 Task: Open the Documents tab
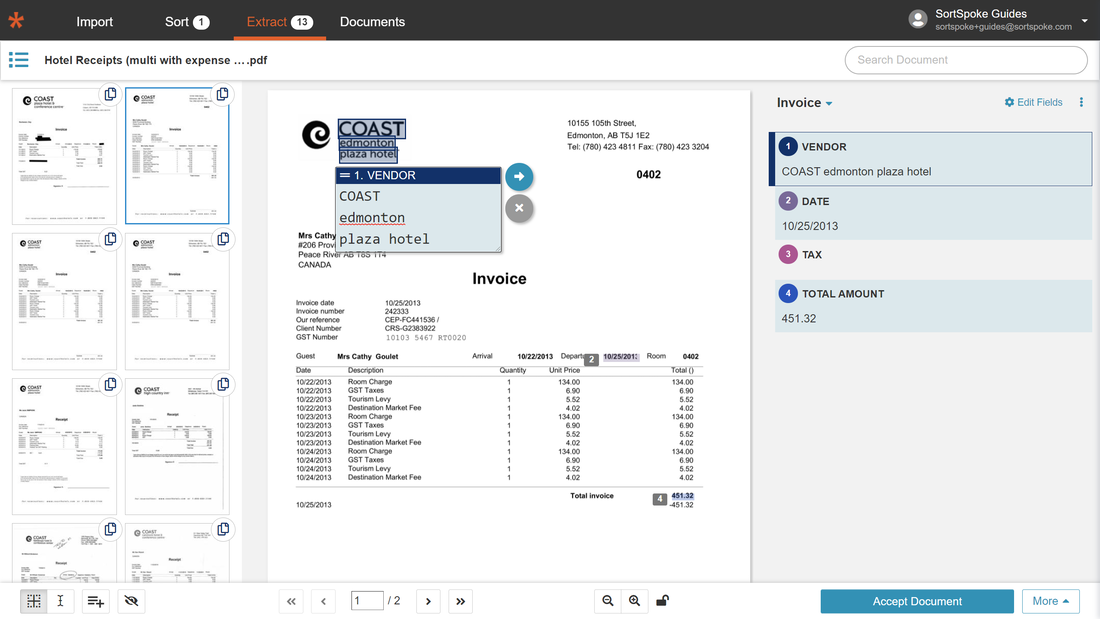coord(373,22)
